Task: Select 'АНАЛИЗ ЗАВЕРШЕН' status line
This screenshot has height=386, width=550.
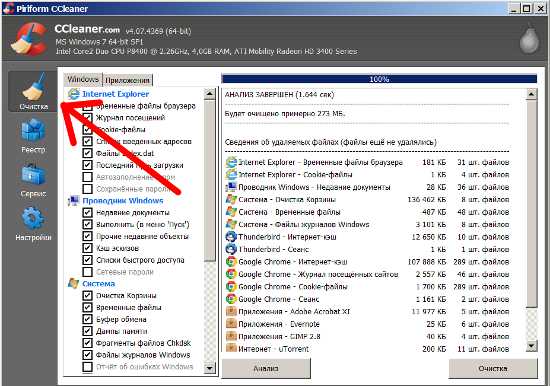Action: coord(279,94)
